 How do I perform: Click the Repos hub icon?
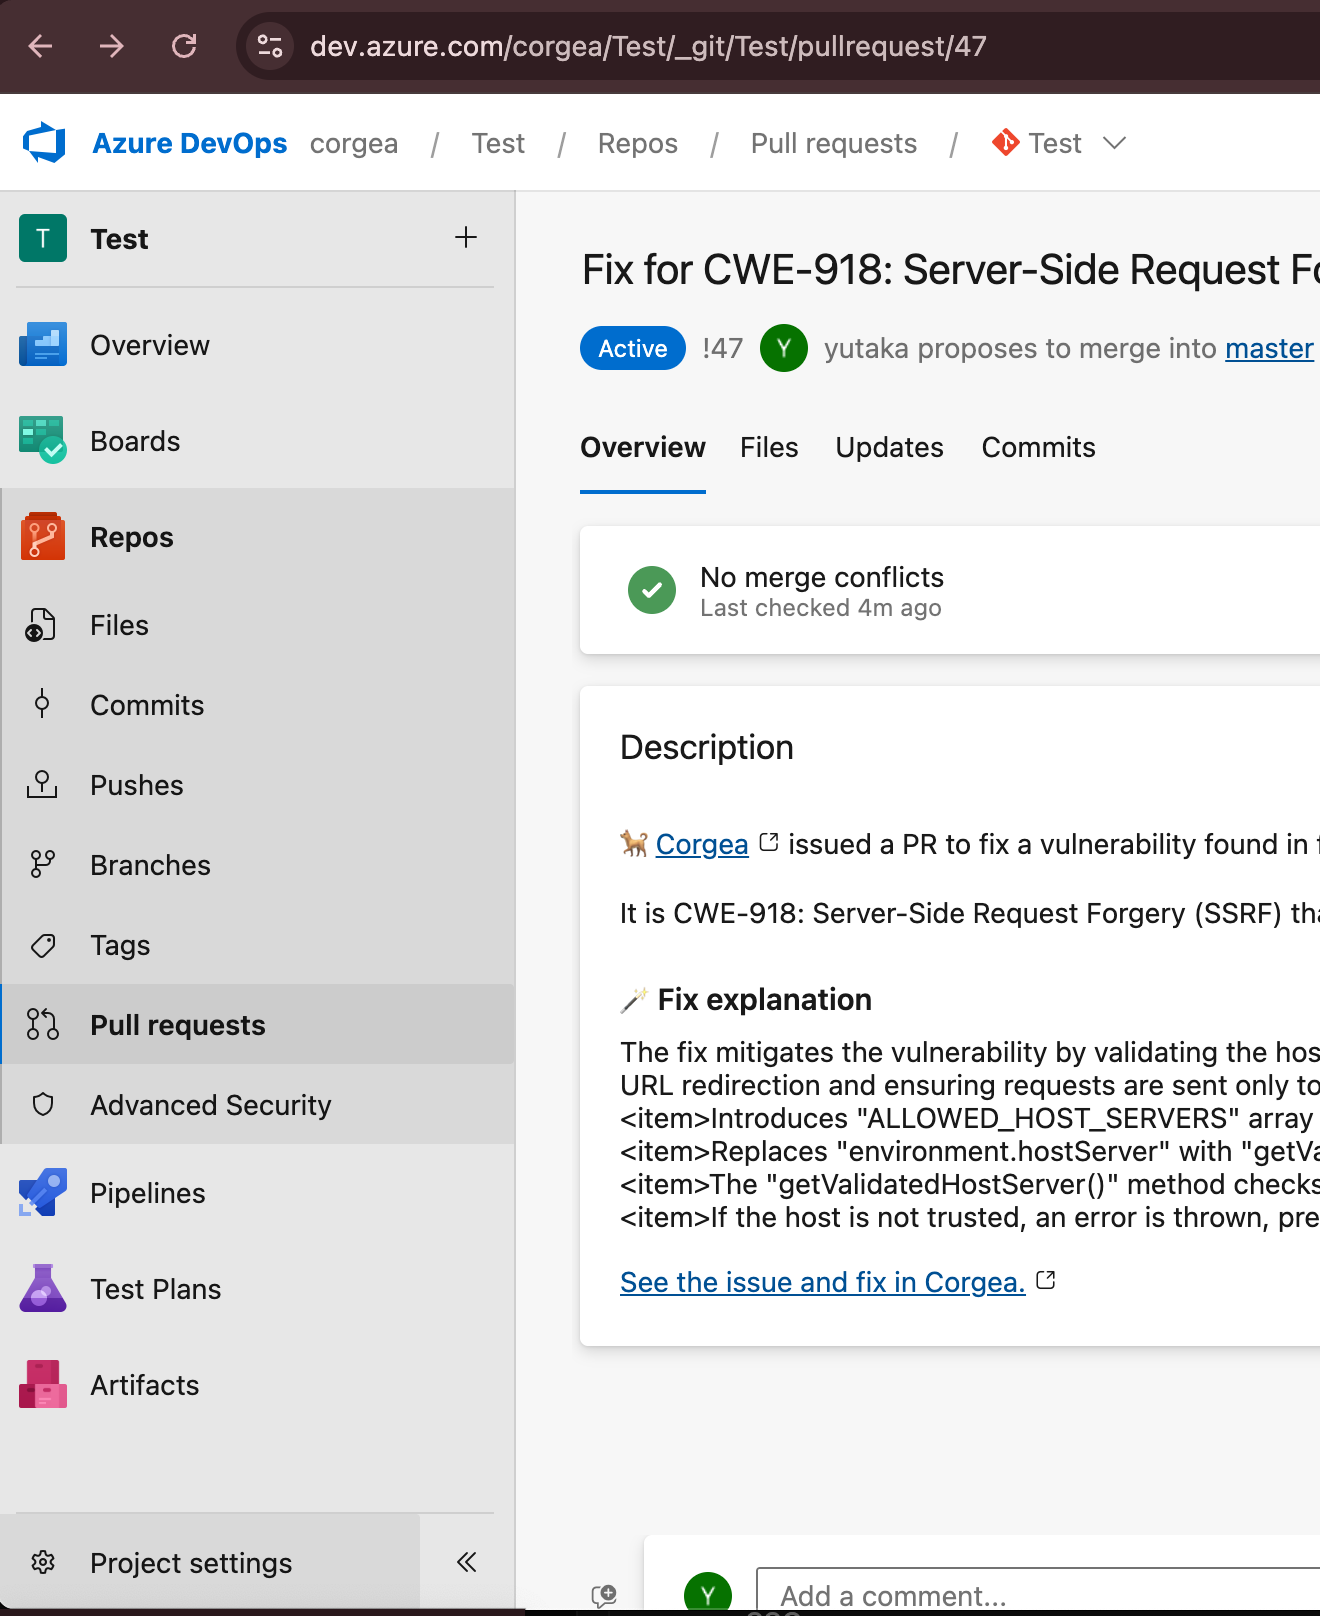click(x=43, y=536)
